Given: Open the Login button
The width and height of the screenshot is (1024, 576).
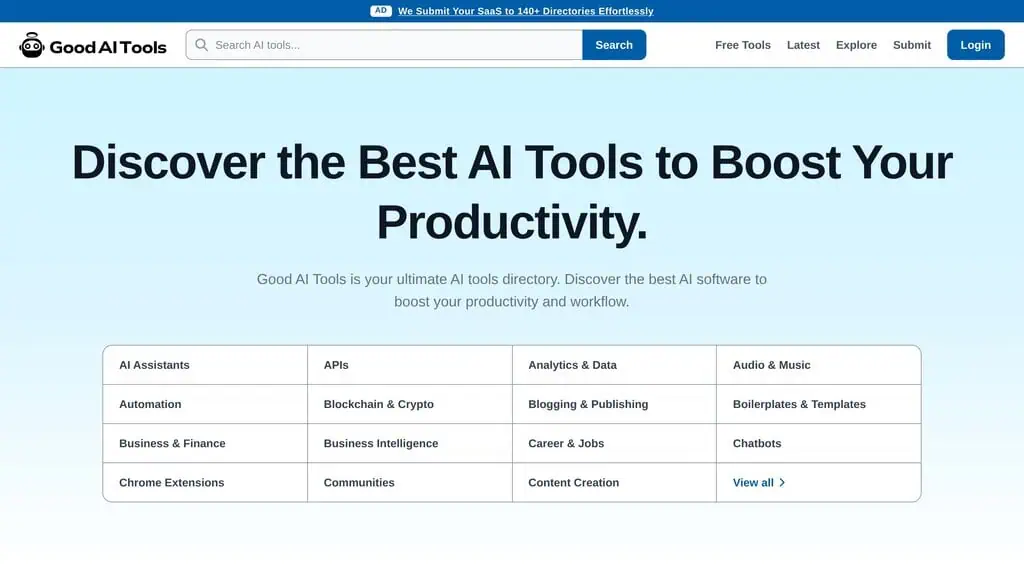Looking at the screenshot, I should coord(976,44).
